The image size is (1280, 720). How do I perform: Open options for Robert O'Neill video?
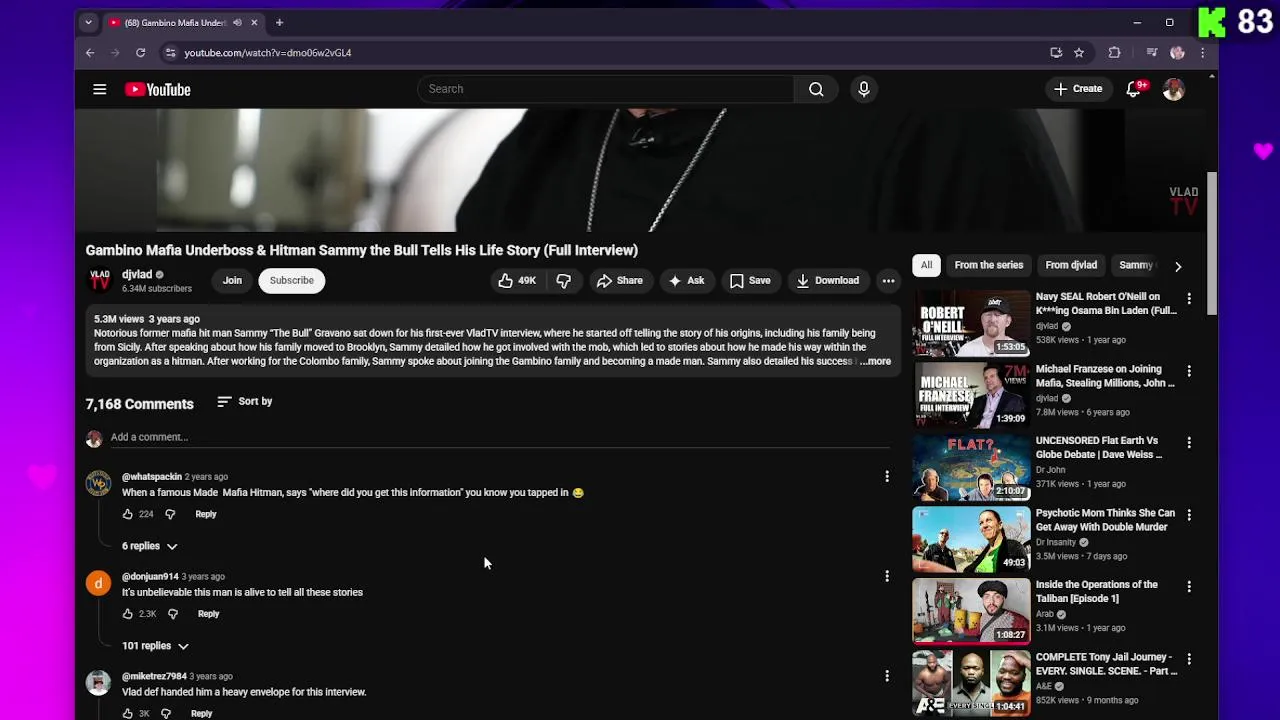[x=1189, y=298]
